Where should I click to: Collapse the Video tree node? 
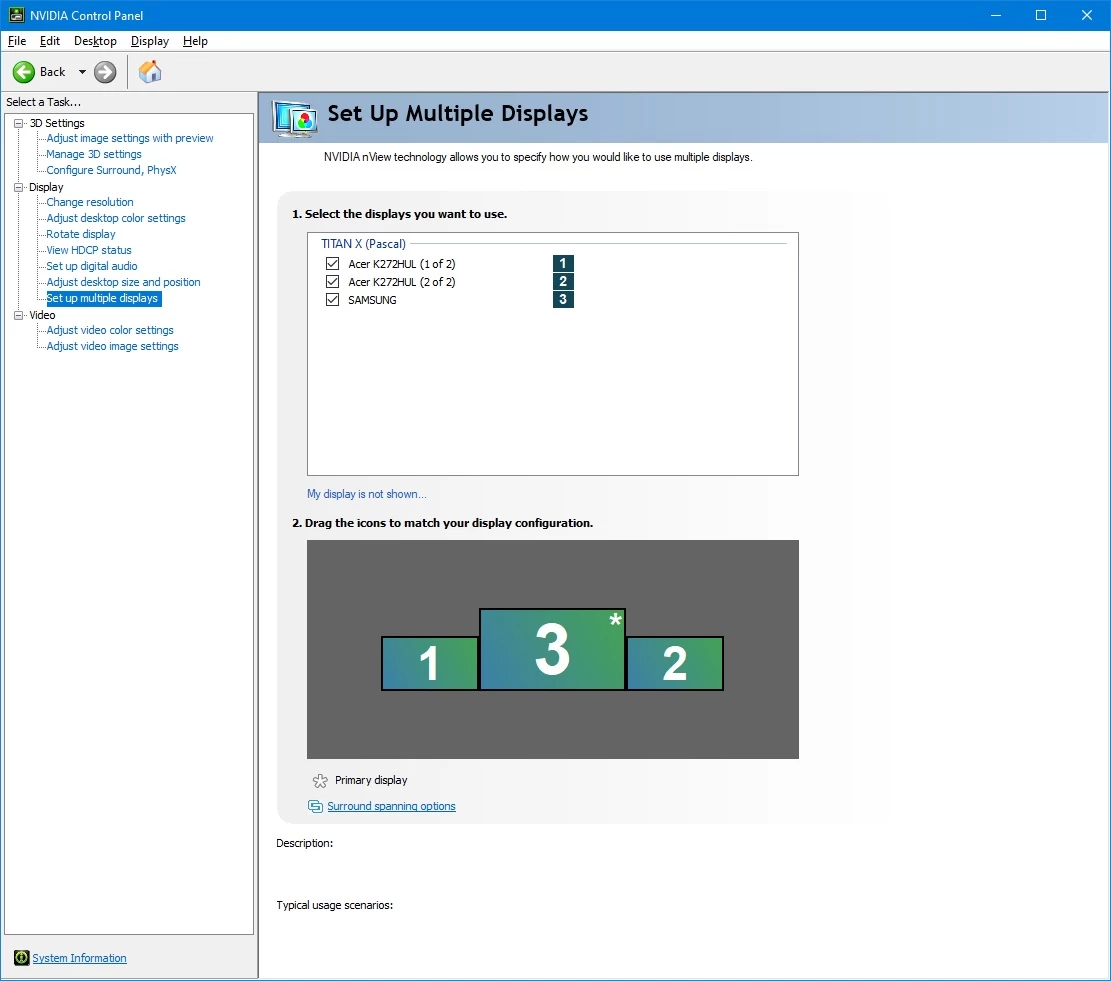(x=19, y=315)
